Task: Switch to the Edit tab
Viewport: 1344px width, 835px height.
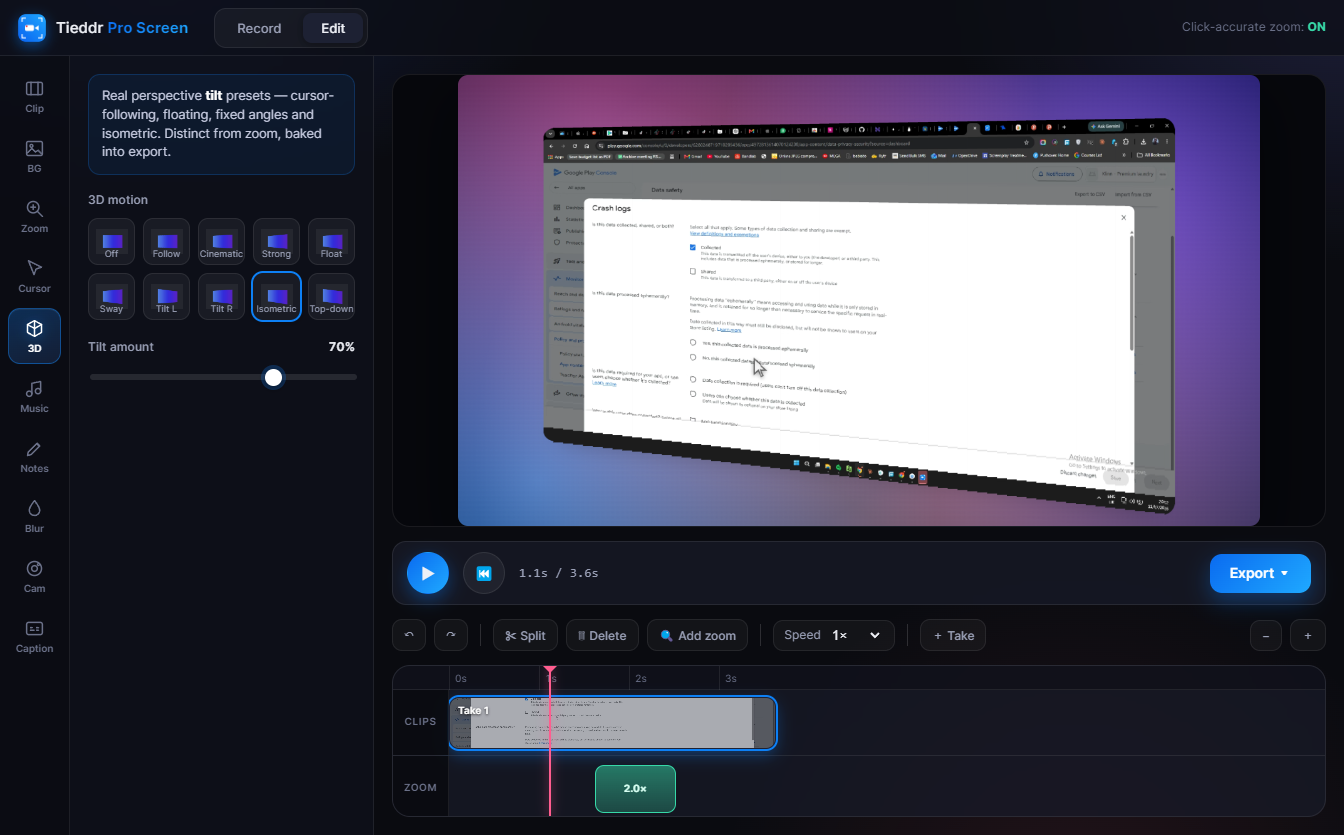Action: pos(333,28)
